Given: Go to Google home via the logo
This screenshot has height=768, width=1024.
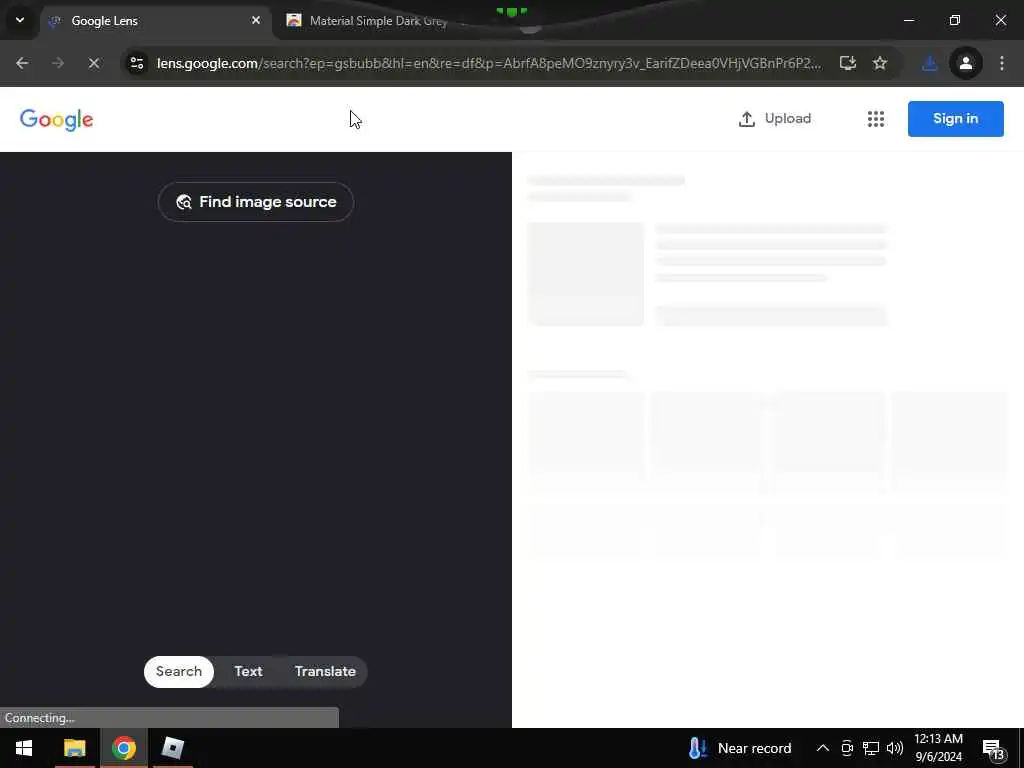Looking at the screenshot, I should 57,120.
